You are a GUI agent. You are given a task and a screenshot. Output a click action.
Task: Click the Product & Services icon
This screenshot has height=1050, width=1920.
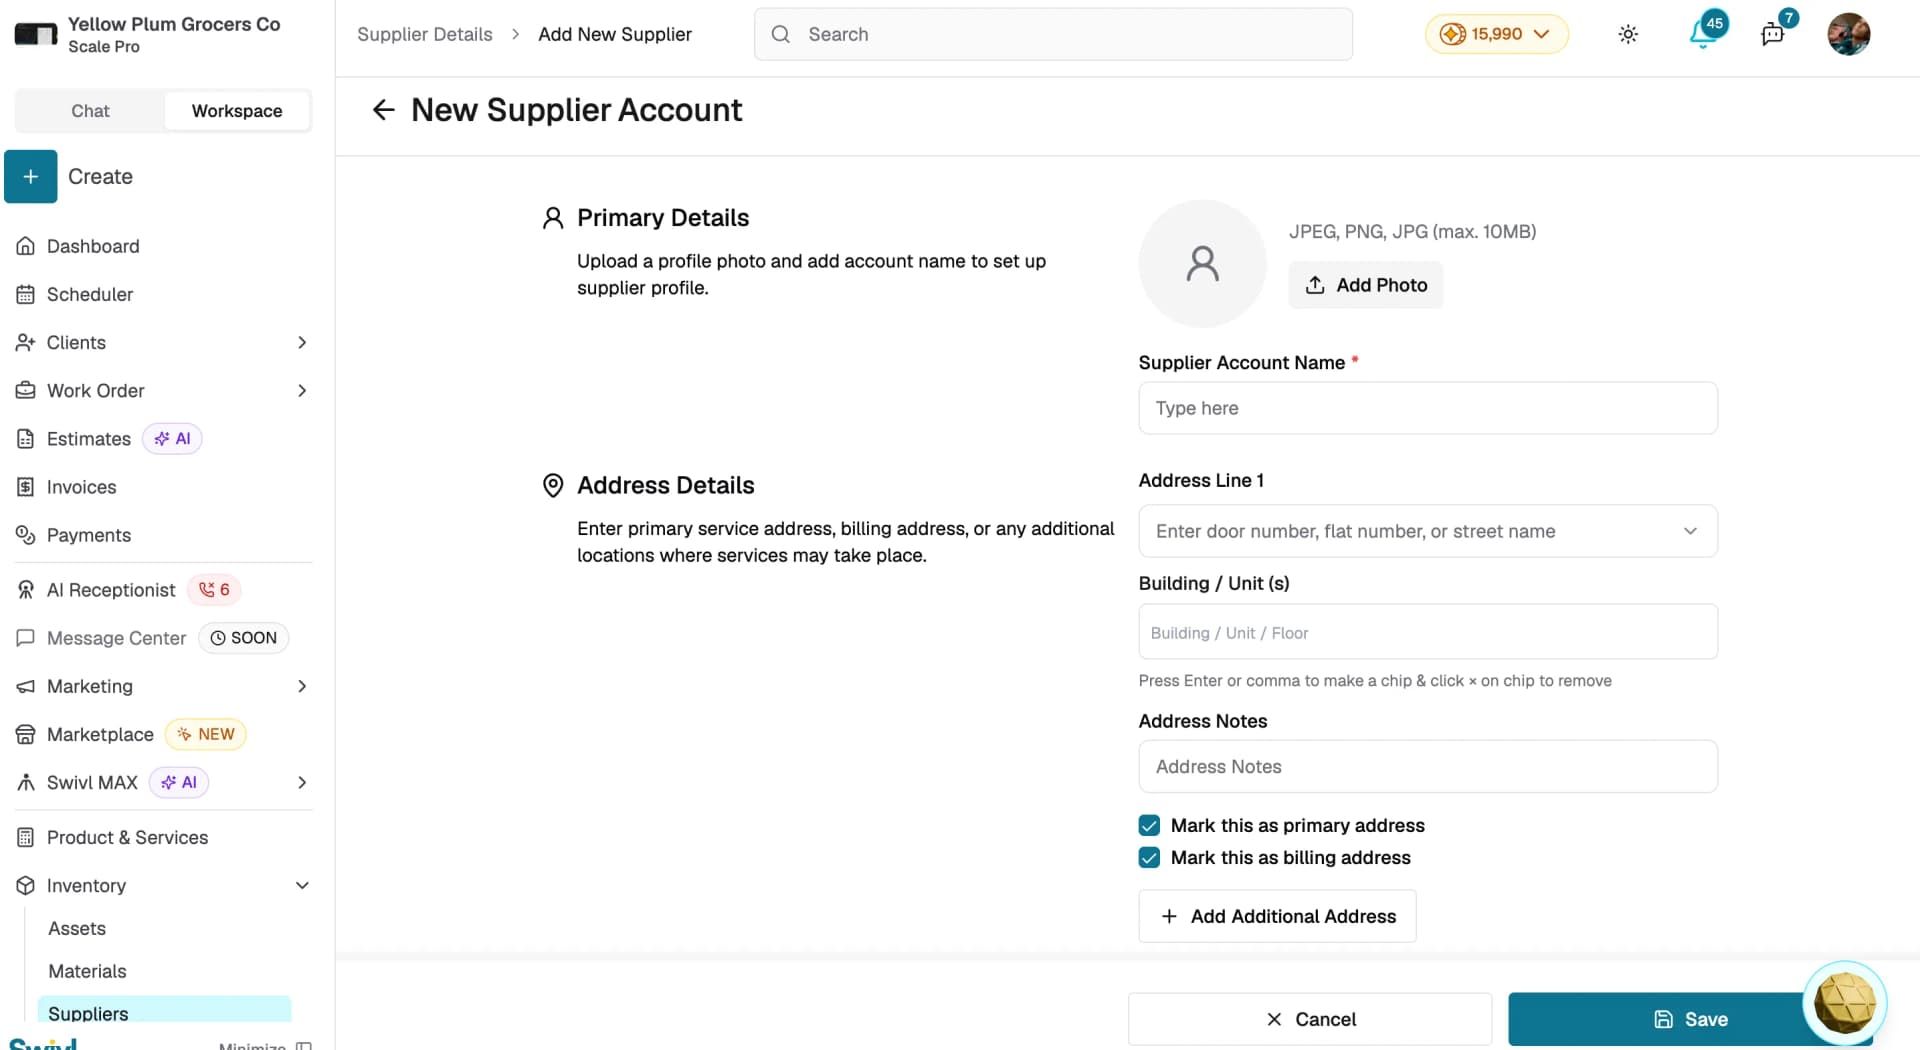tap(26, 837)
